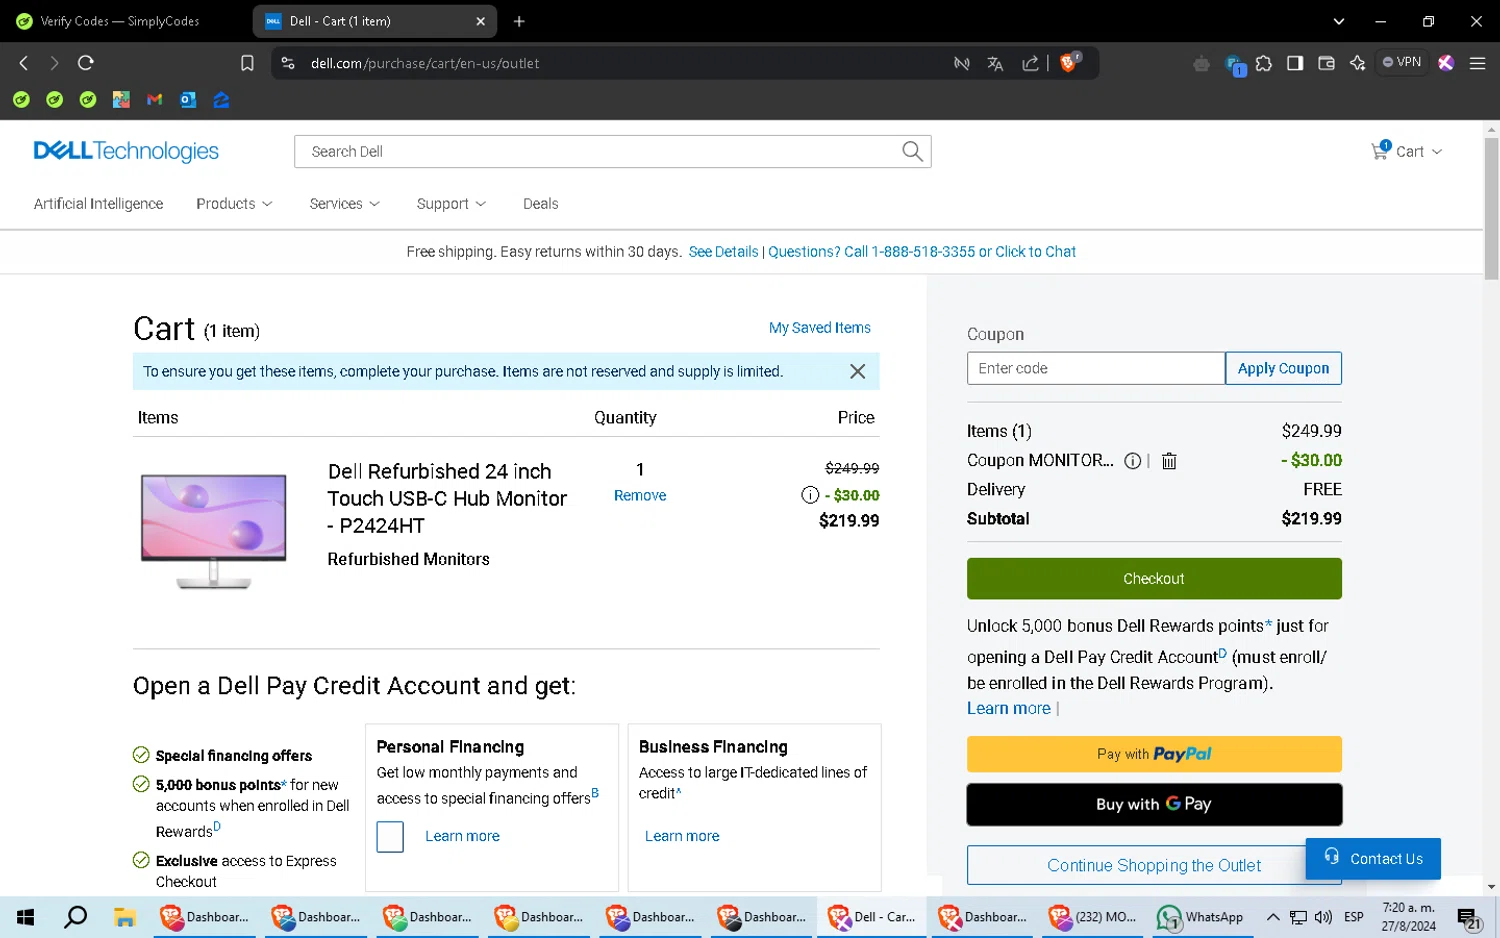This screenshot has height=938, width=1500.
Task: Open the notification center in the system tray
Action: pyautogui.click(x=1469, y=918)
